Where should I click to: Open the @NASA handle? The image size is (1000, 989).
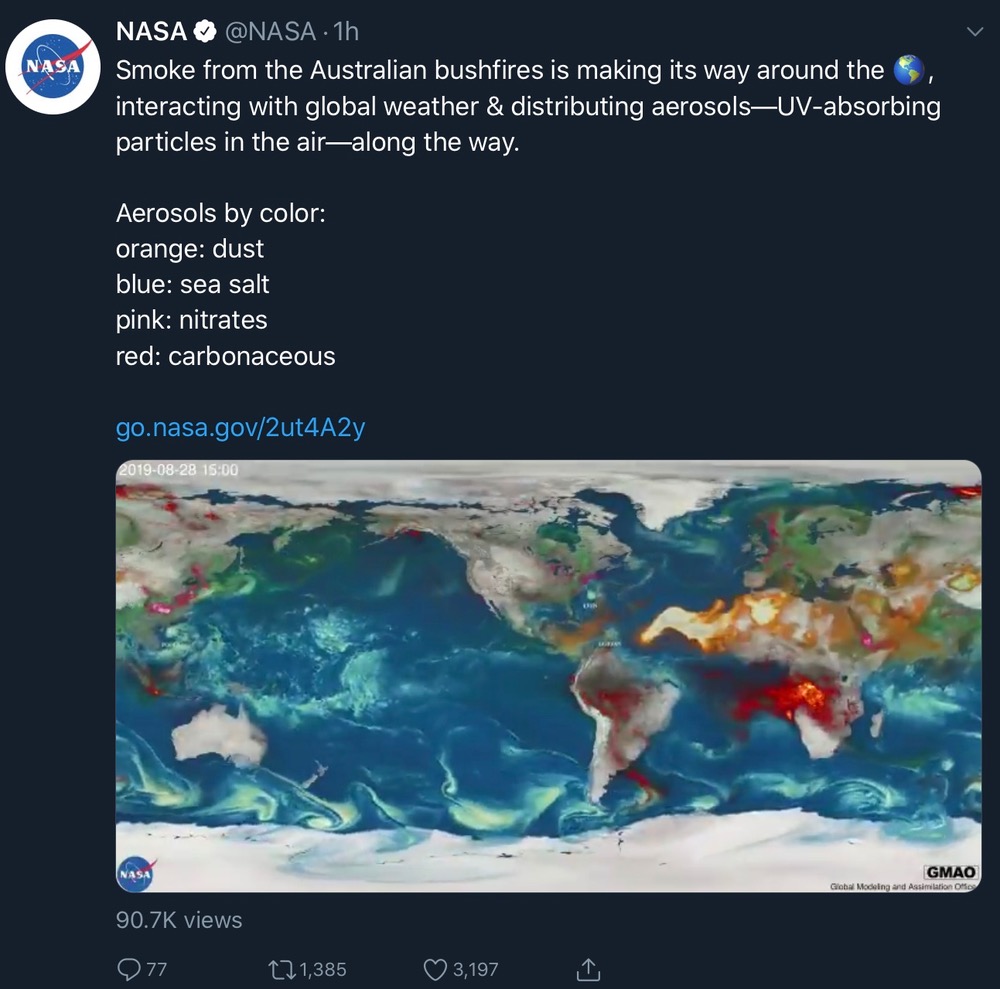pos(270,32)
